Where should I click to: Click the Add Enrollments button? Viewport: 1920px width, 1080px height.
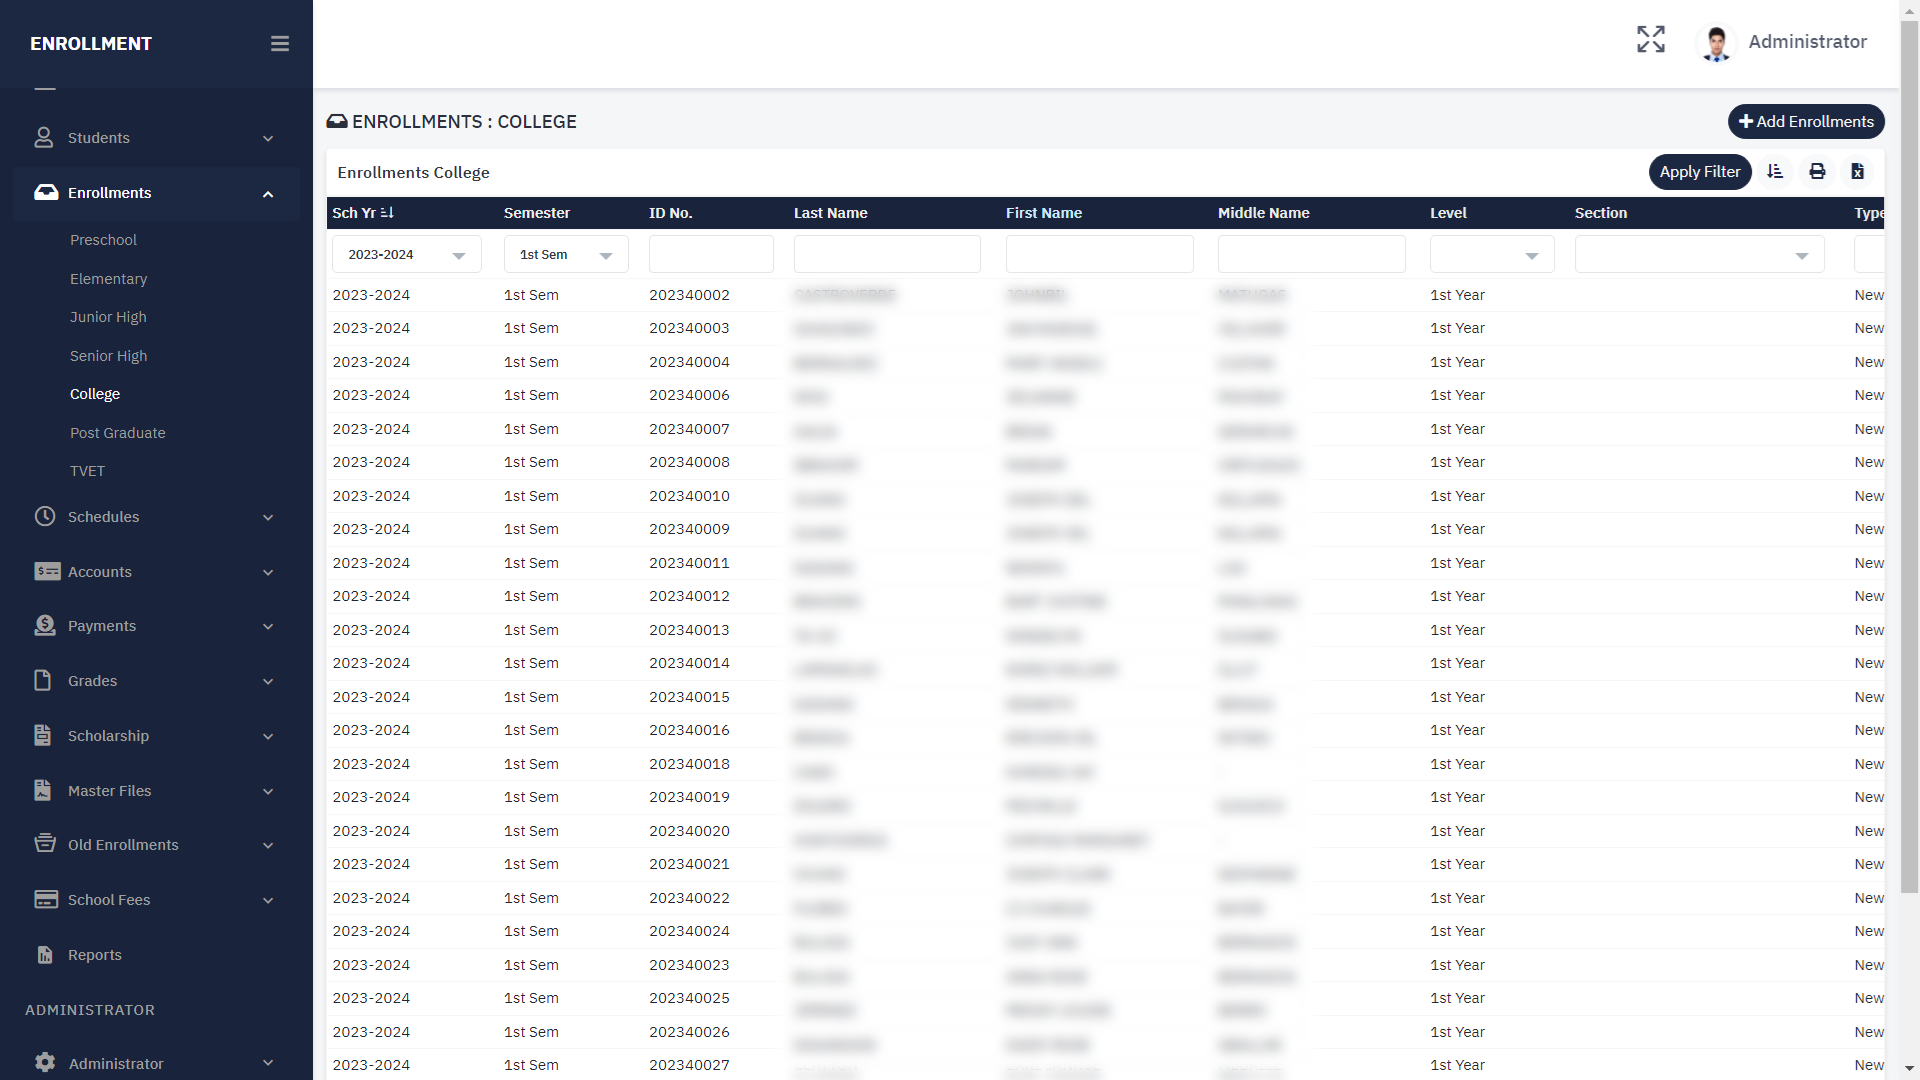(x=1806, y=122)
